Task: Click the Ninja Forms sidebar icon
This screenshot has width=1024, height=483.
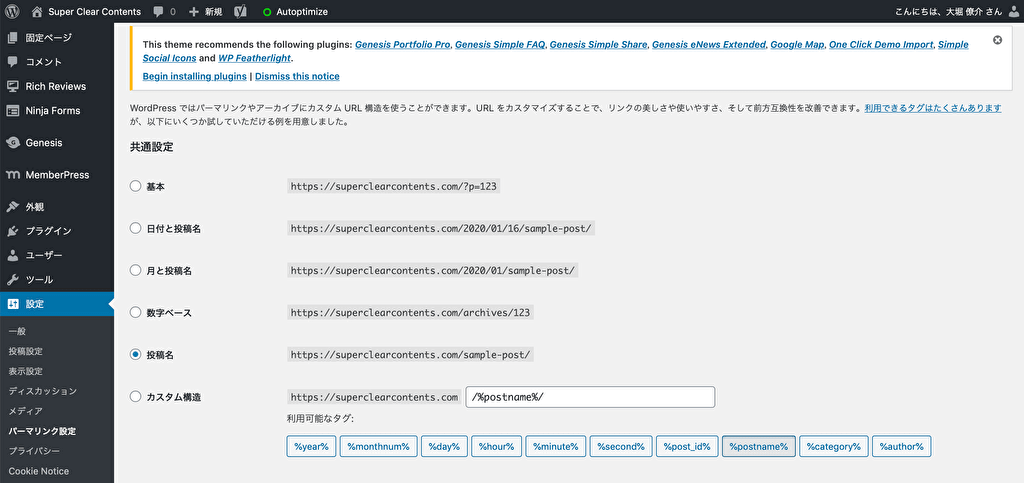Action: 12,110
